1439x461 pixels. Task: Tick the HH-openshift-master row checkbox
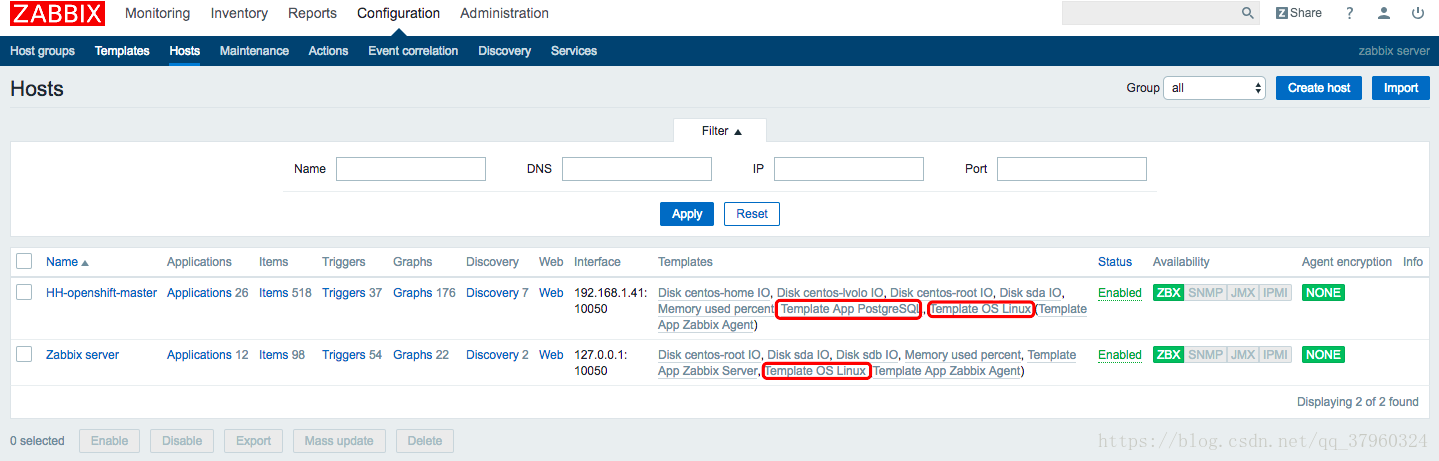pos(25,292)
